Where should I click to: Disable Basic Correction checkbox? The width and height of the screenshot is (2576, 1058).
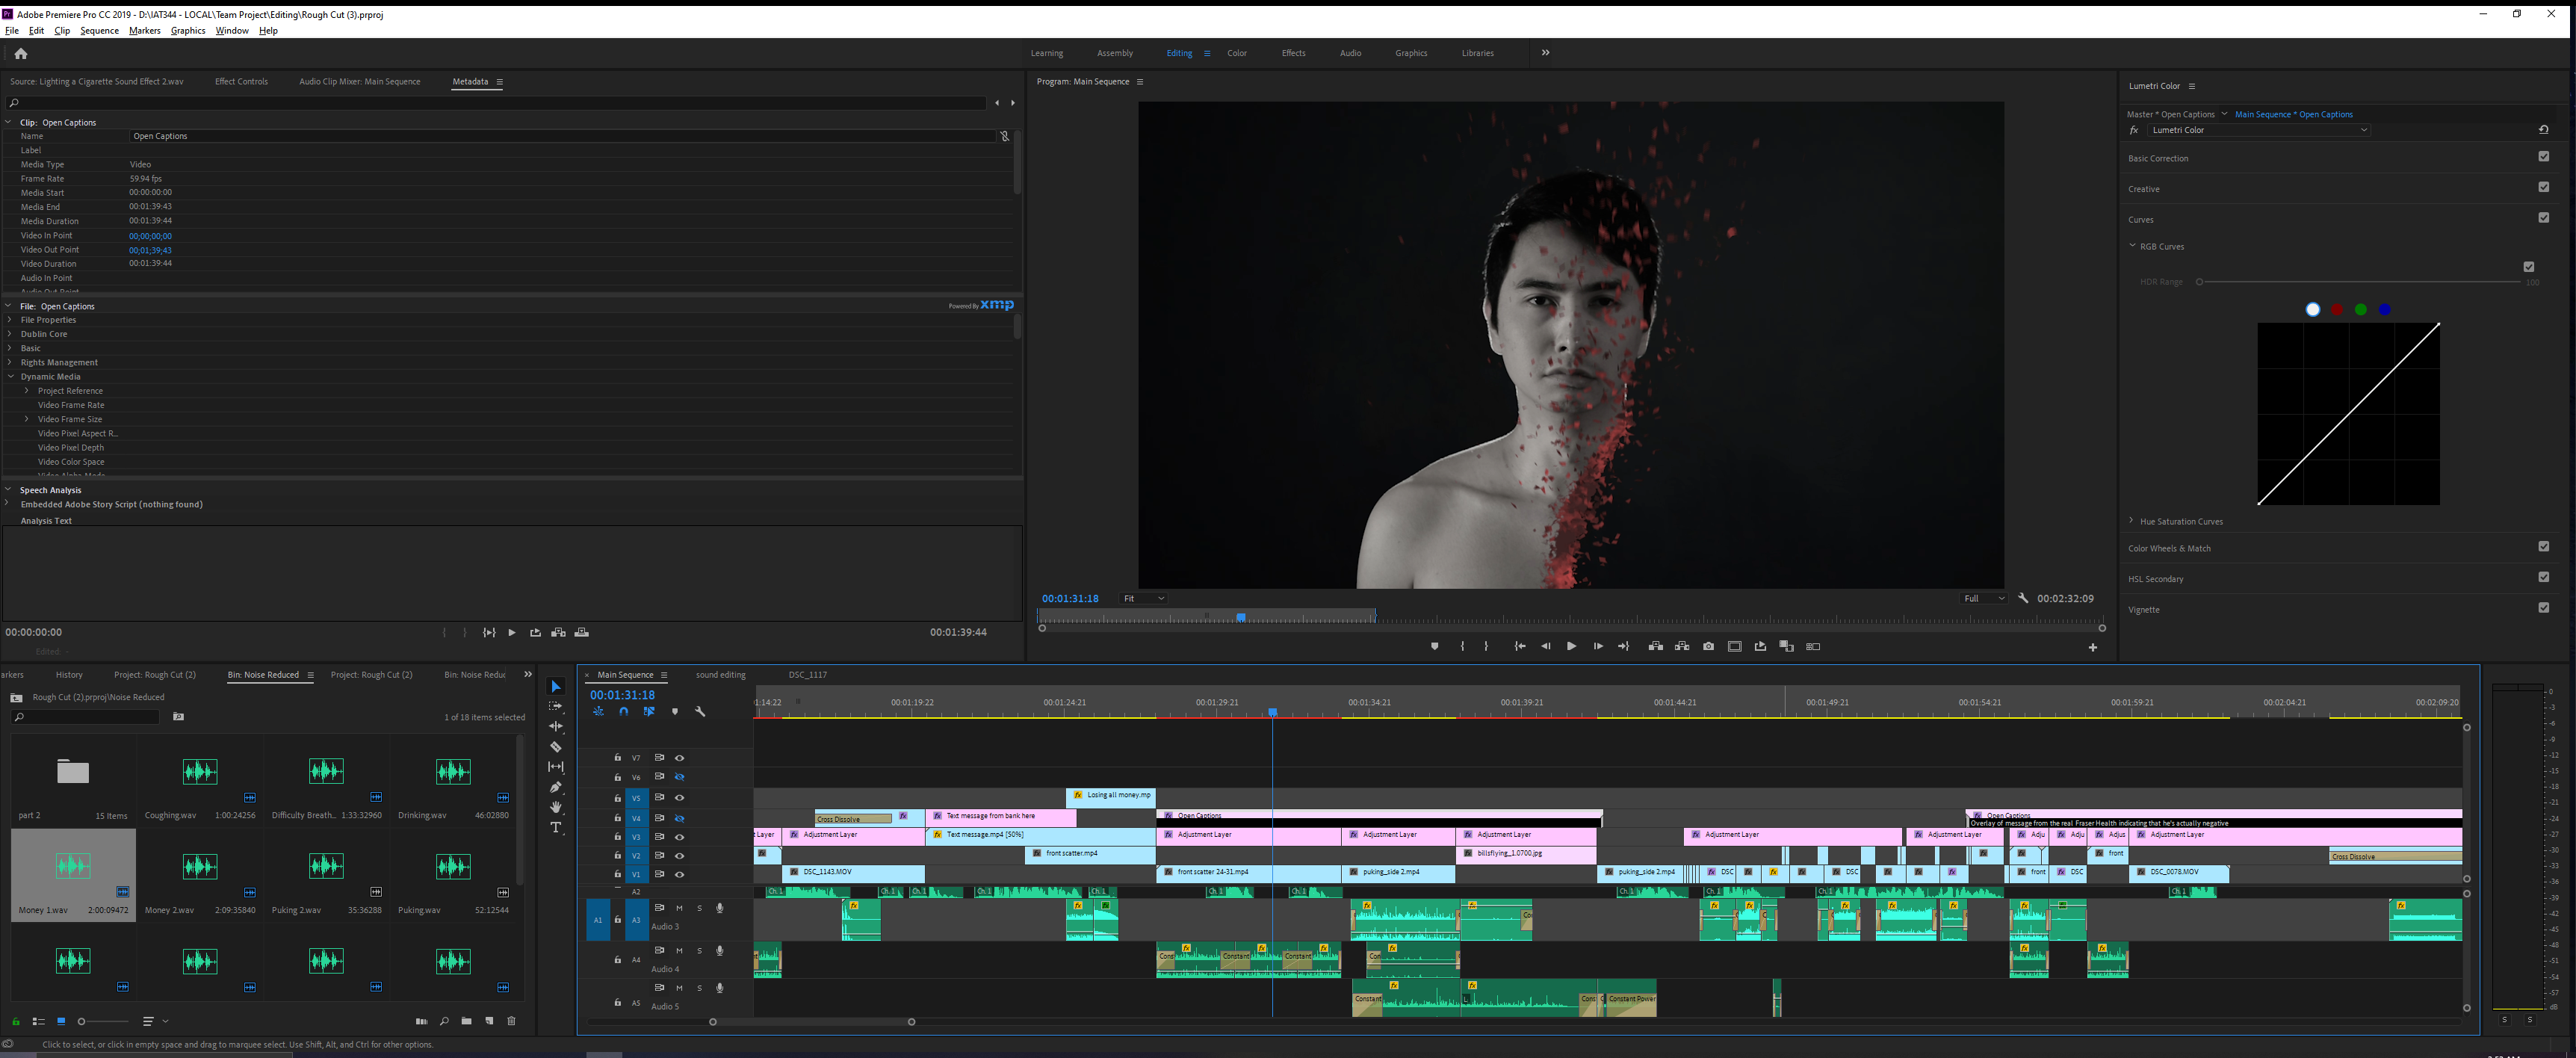tap(2543, 157)
